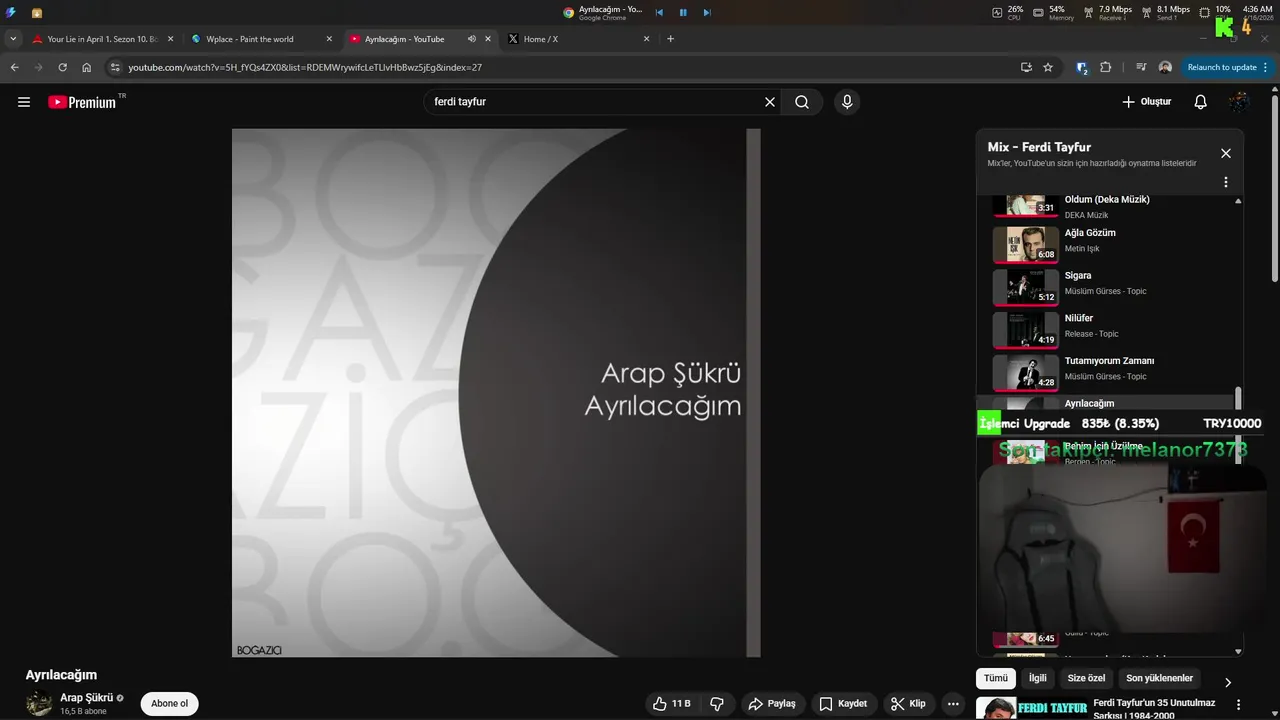Go back in browser history
Image resolution: width=1280 pixels, height=720 pixels.
tap(14, 67)
